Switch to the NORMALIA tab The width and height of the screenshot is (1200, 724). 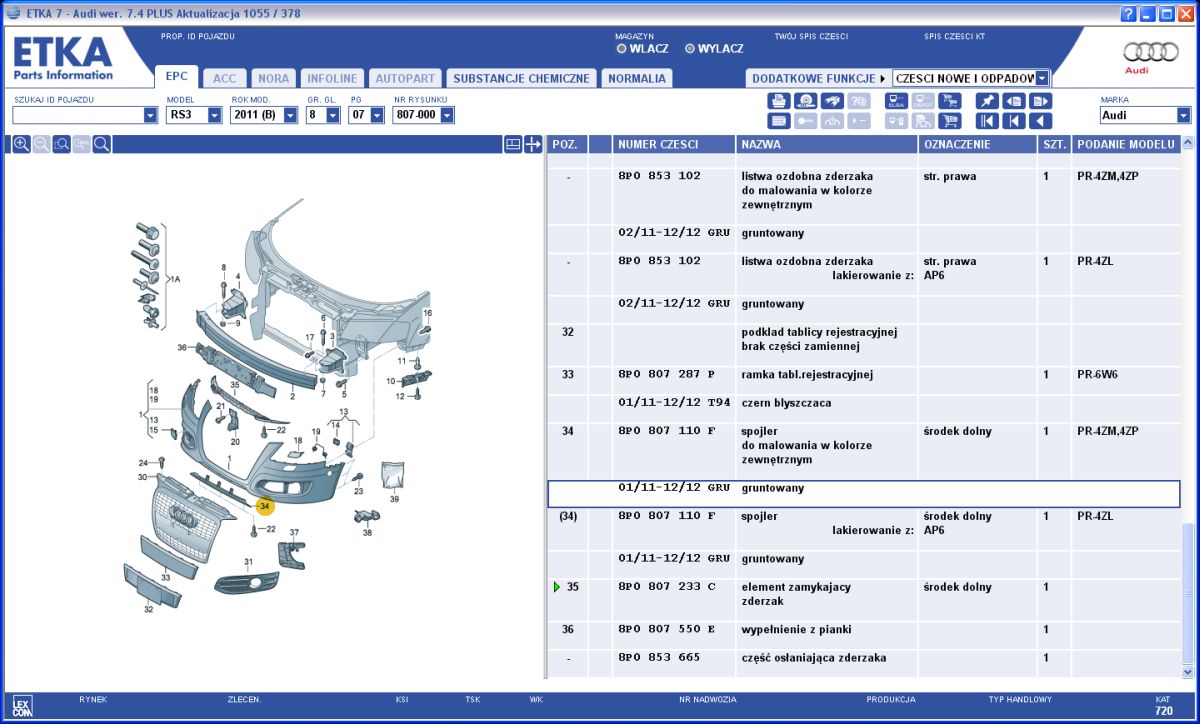tap(636, 78)
